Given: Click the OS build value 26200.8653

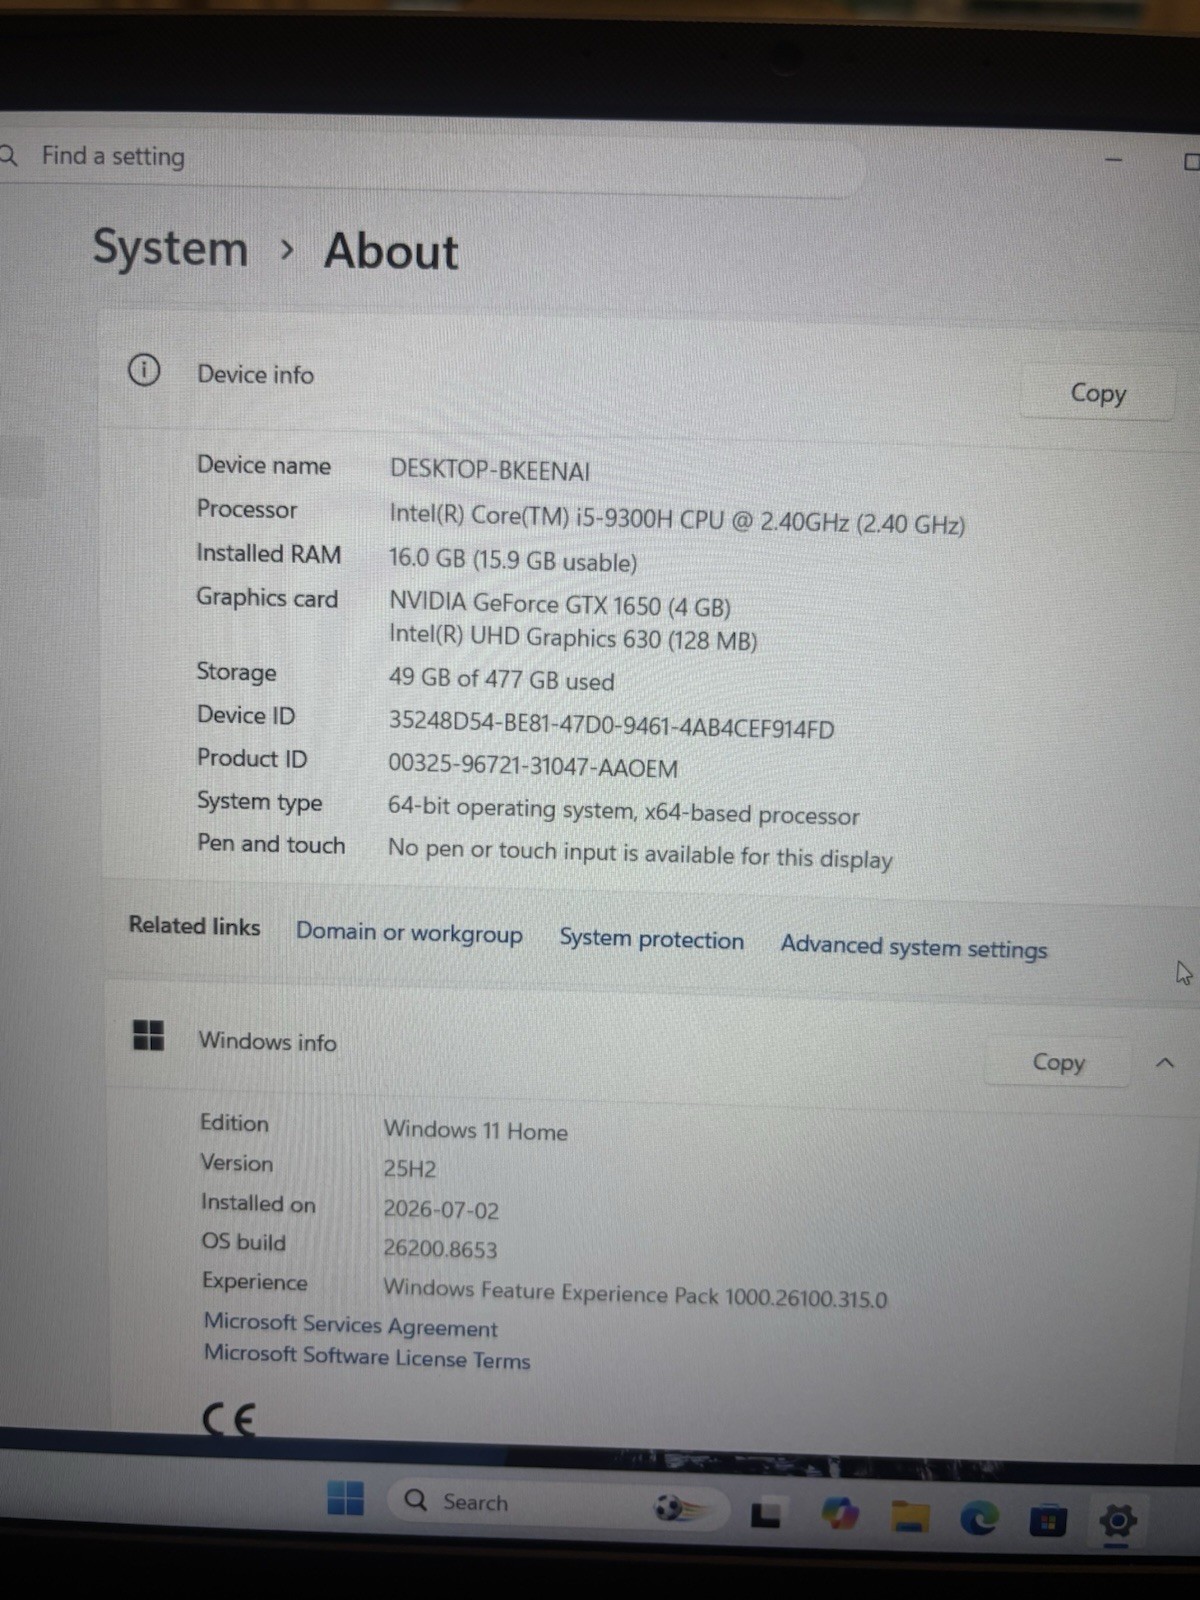Looking at the screenshot, I should tap(440, 1248).
